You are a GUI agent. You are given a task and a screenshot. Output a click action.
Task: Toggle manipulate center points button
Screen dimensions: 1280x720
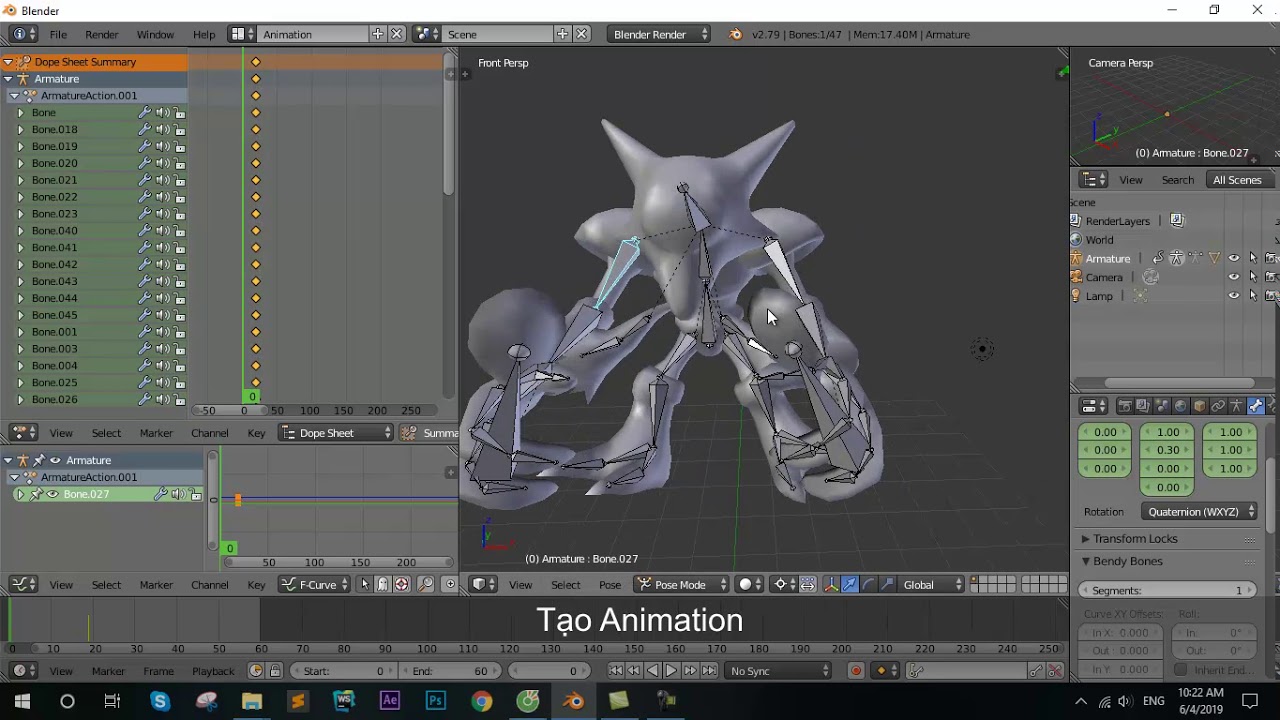[808, 585]
